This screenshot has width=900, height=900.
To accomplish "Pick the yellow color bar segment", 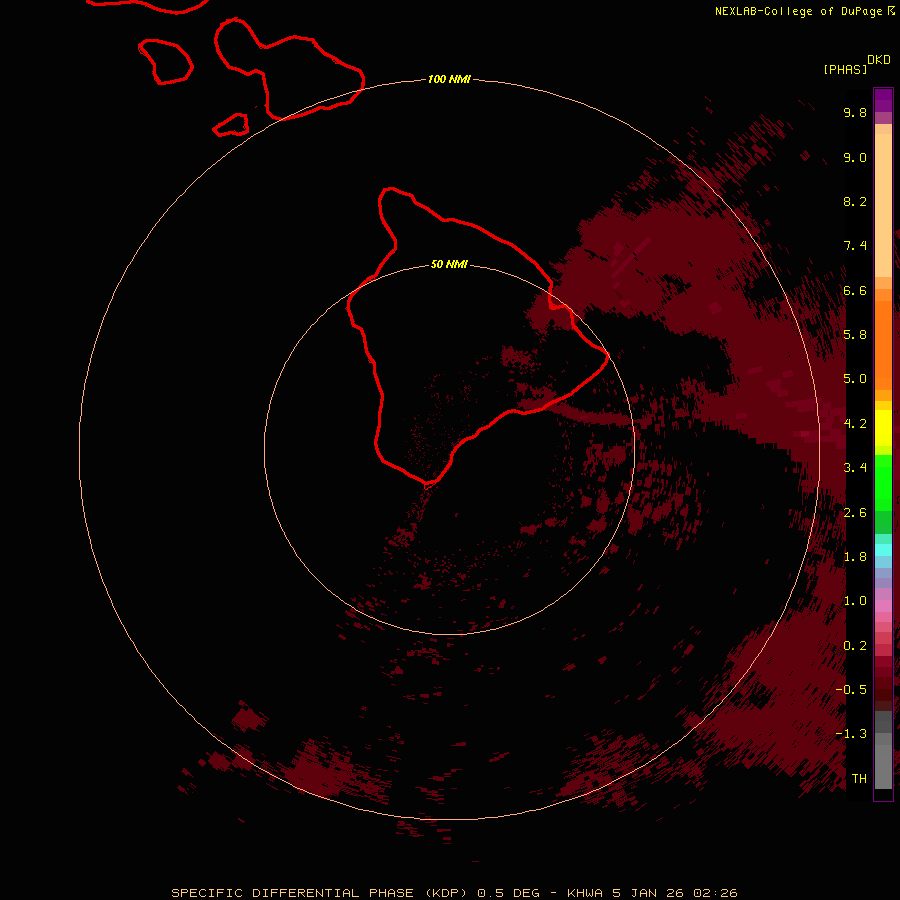I will (883, 428).
